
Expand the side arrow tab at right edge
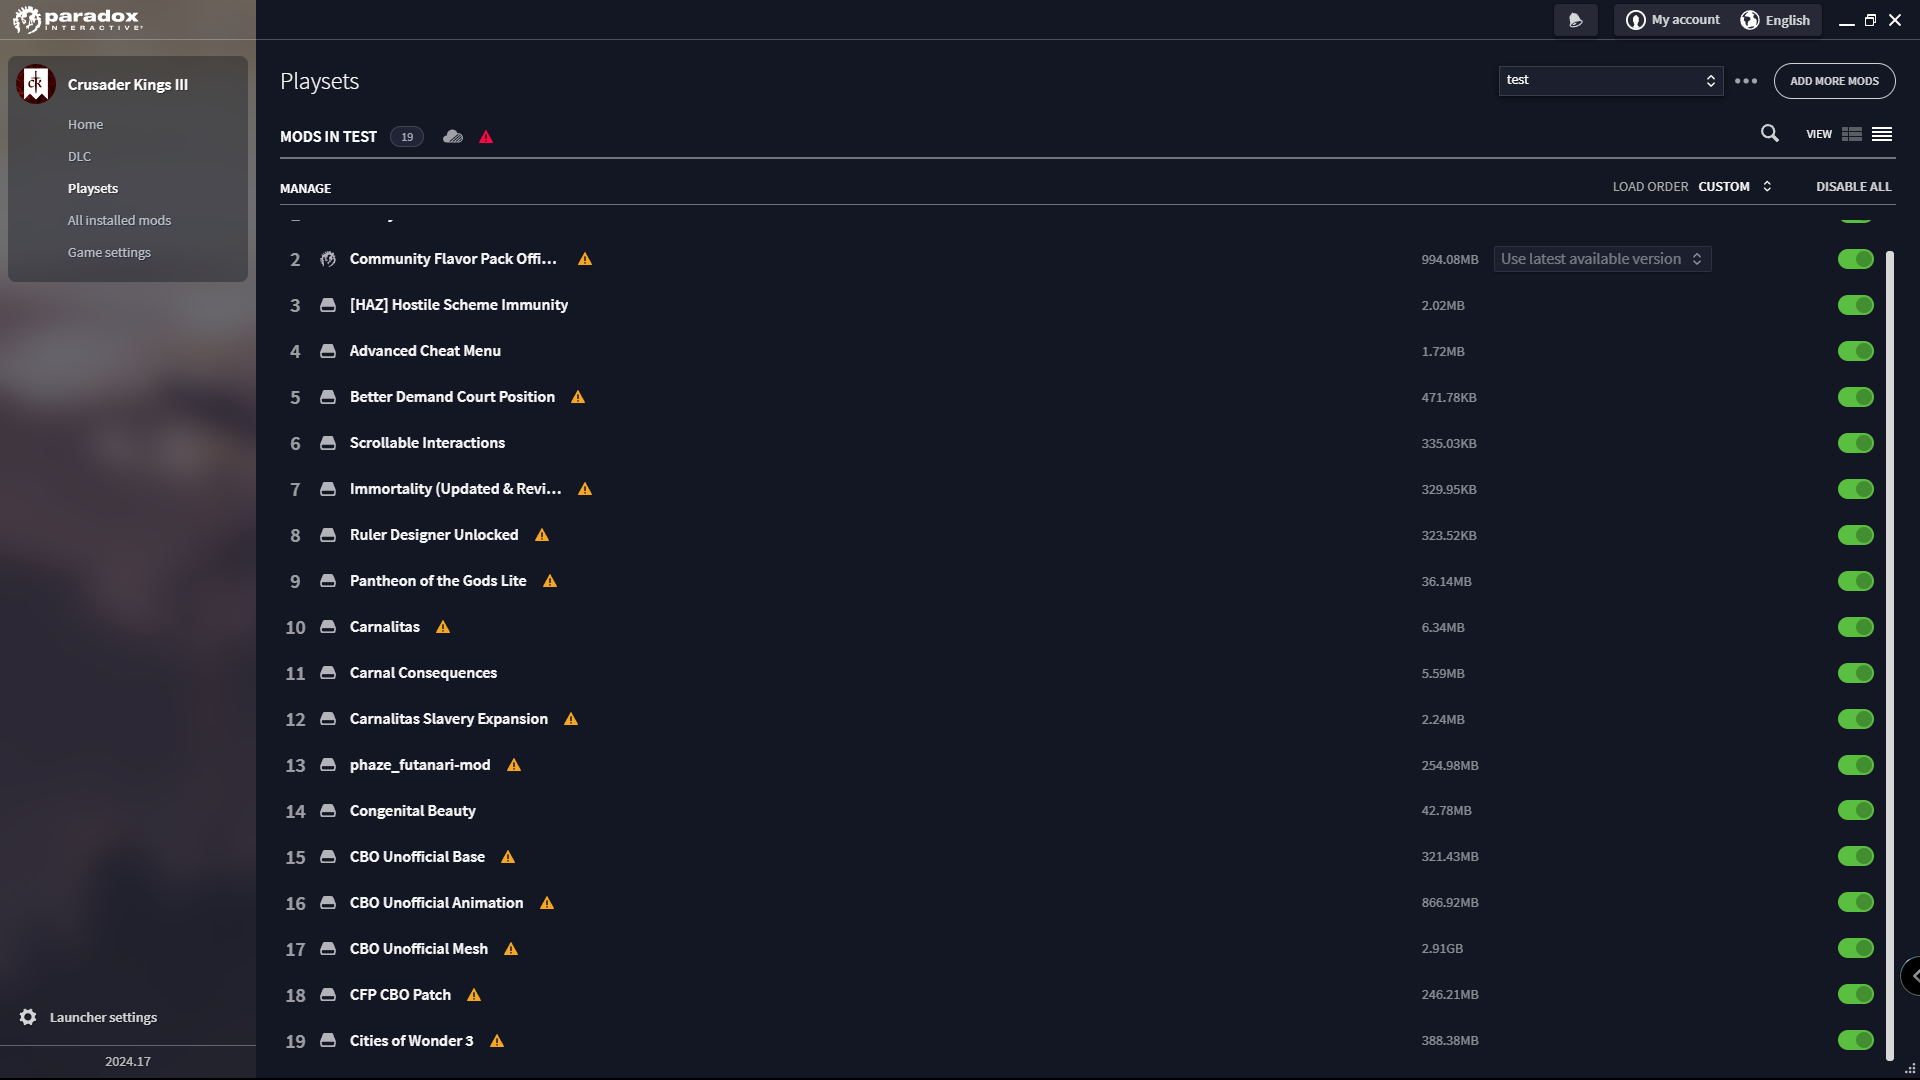coord(1911,976)
